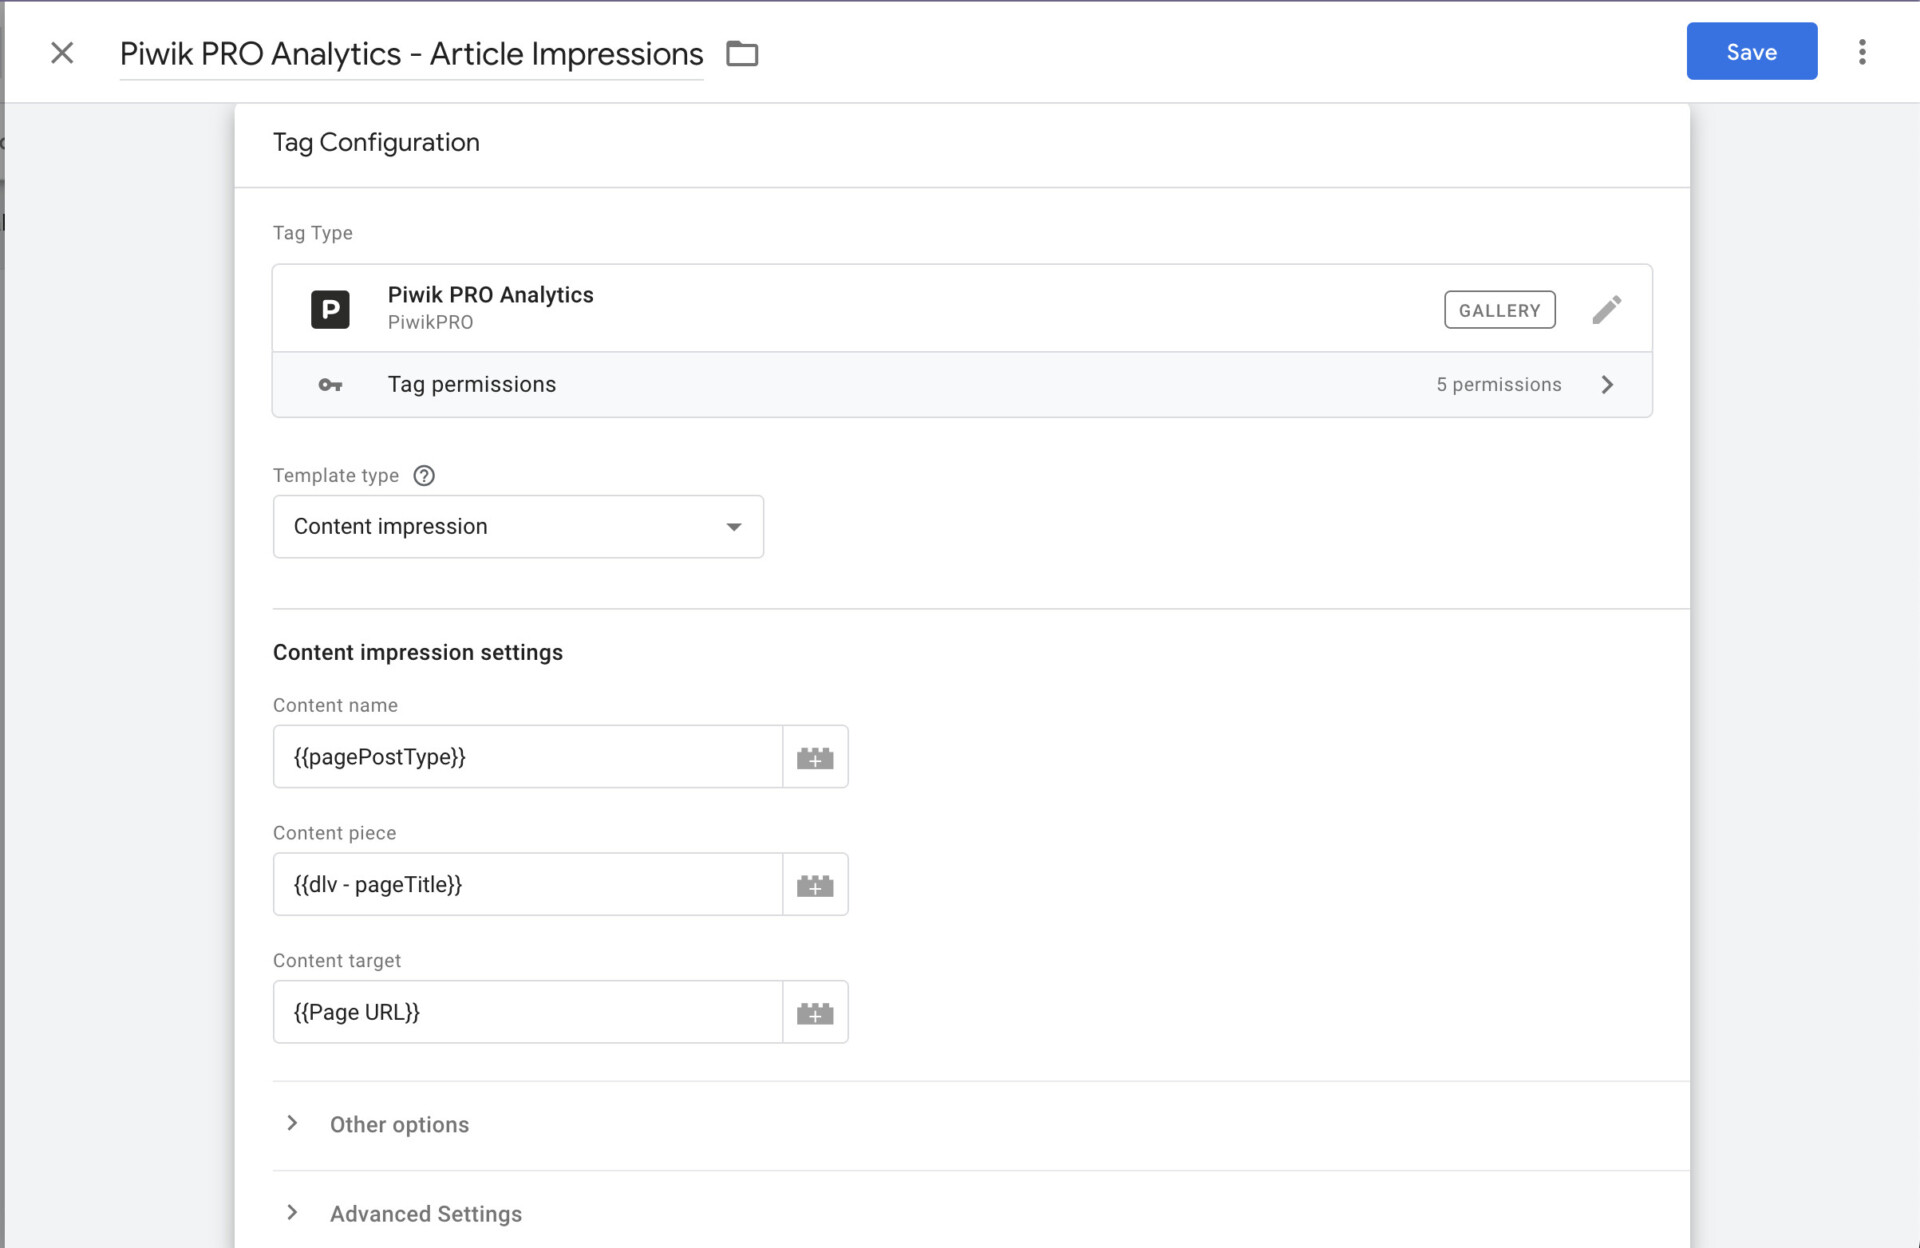Click Content name input with pagePostType

pos(527,757)
